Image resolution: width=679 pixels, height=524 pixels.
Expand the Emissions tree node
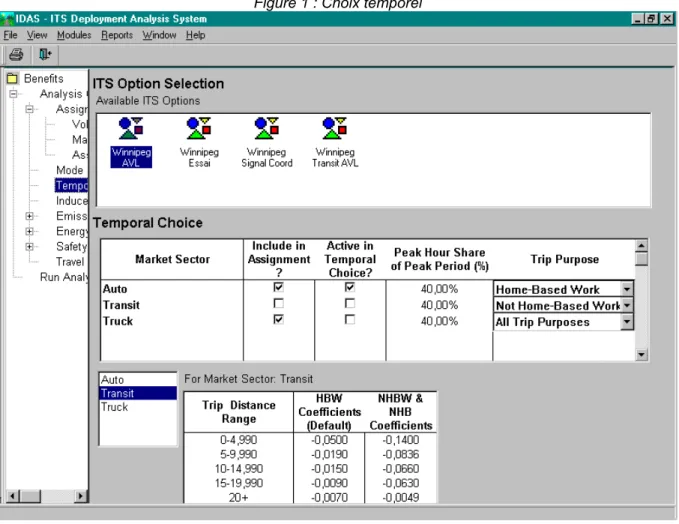(x=29, y=216)
